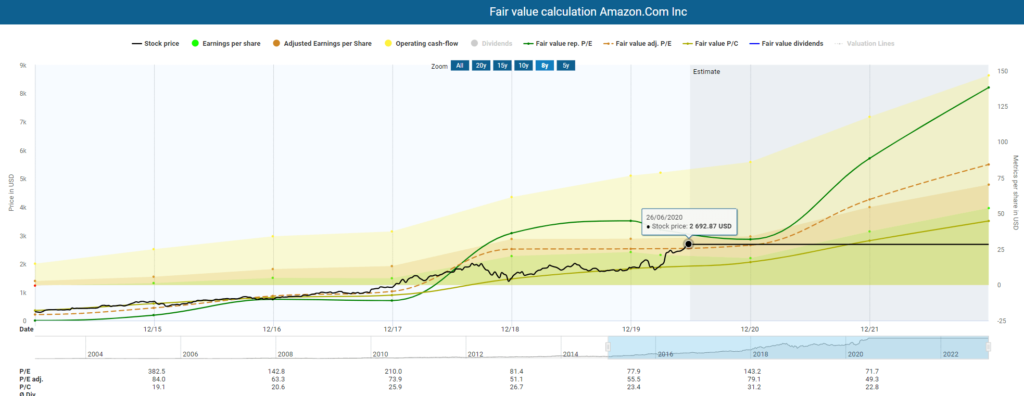Enable Valuation Lines in legend
This screenshot has height=396, width=1024.
click(865, 44)
